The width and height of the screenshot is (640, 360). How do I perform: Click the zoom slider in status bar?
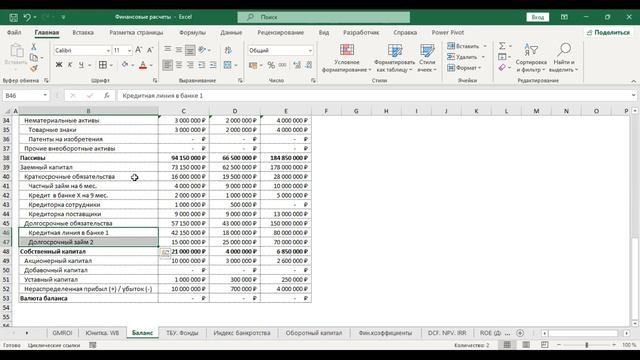pyautogui.click(x=587, y=345)
